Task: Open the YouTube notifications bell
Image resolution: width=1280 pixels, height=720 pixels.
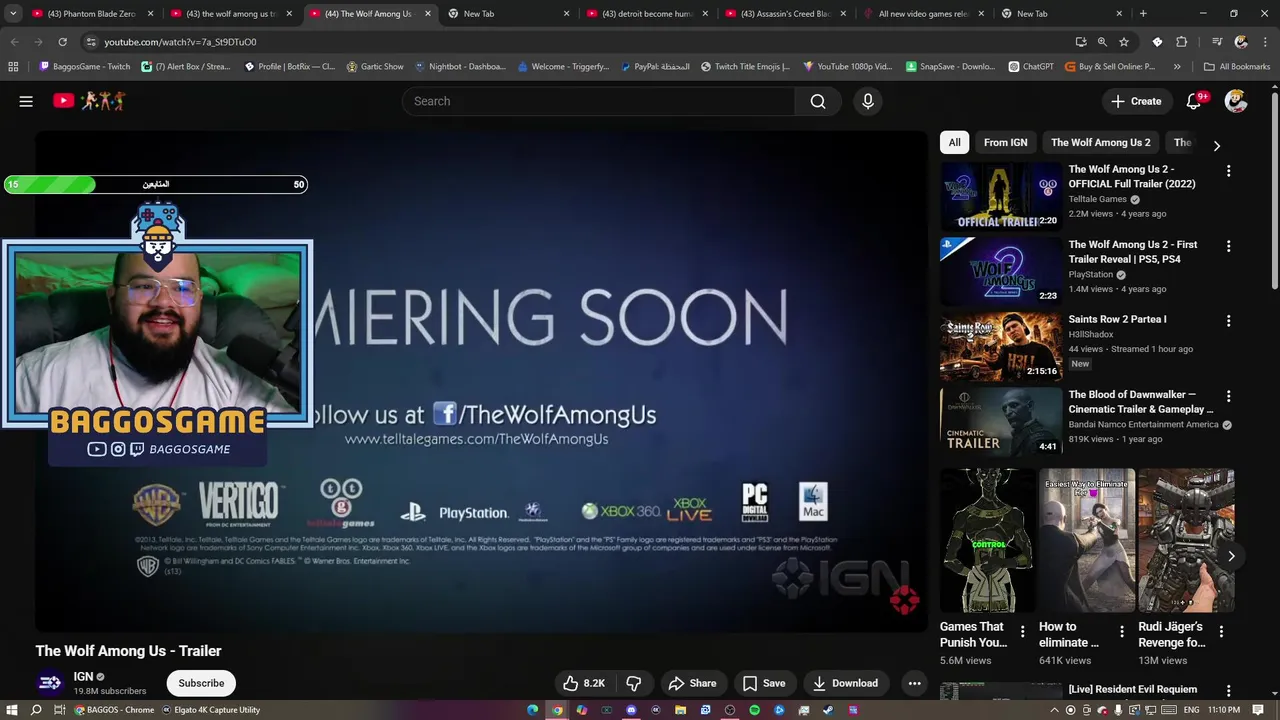Action: [x=1194, y=101]
